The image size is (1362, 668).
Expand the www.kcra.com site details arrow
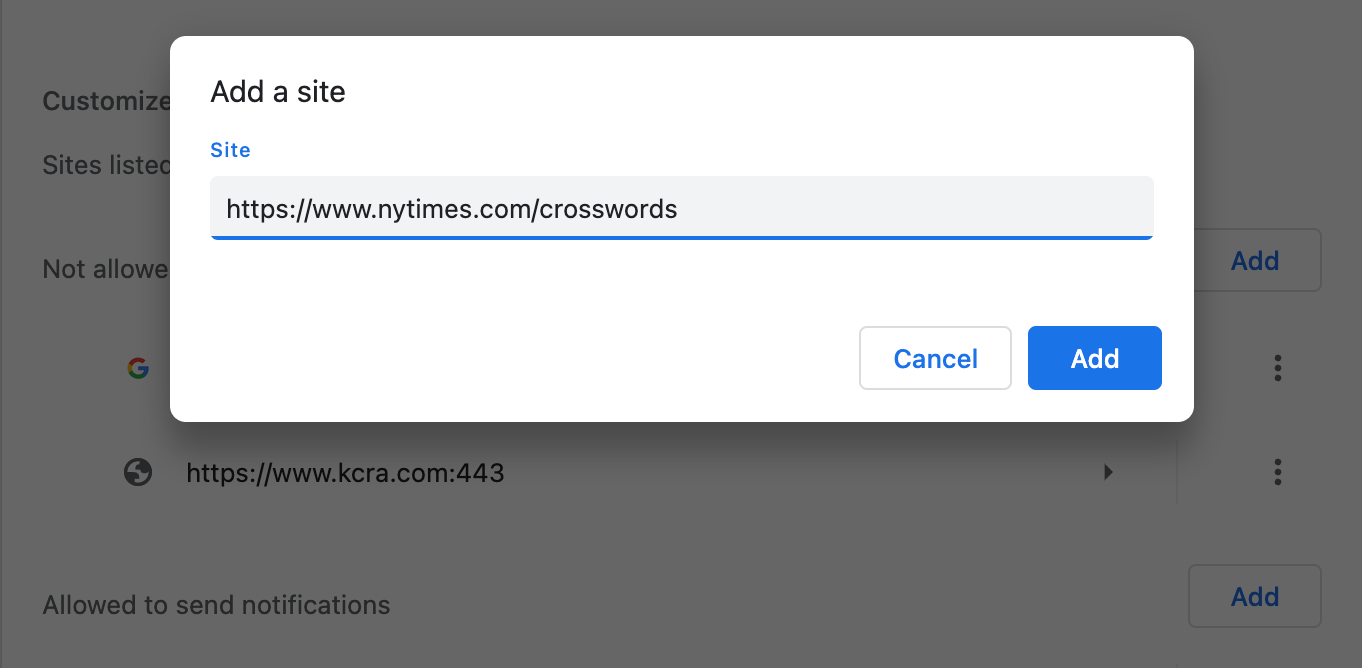1107,472
